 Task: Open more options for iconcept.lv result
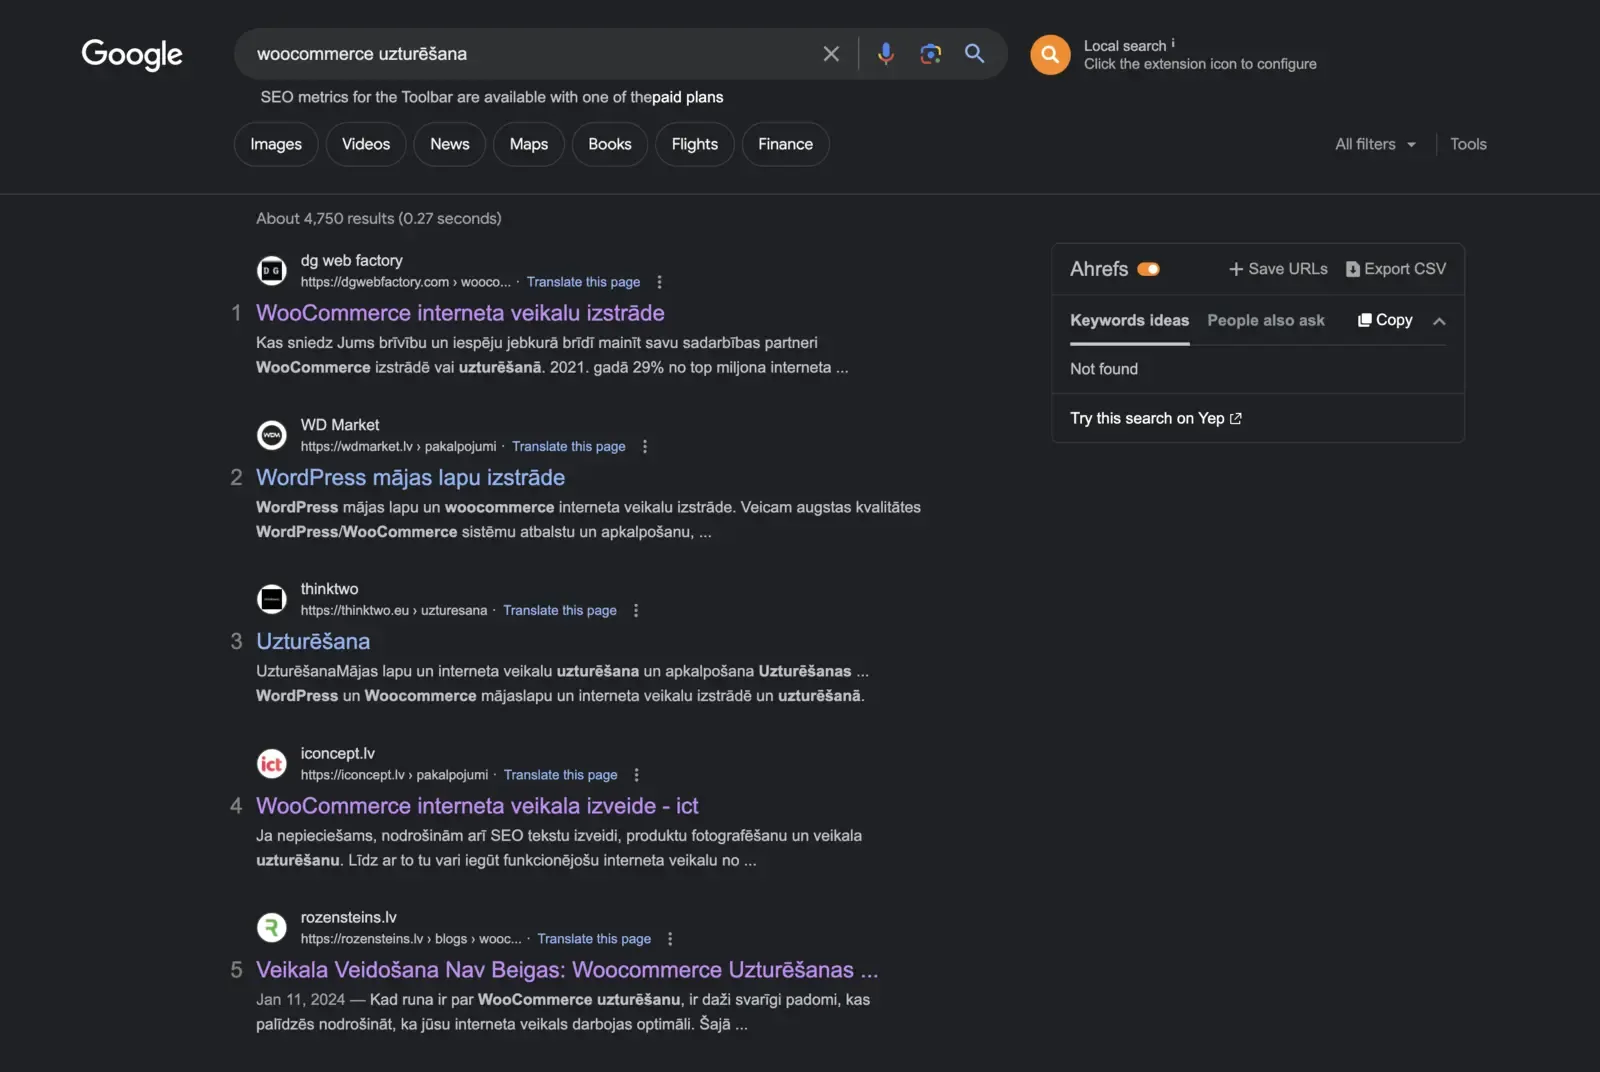point(636,775)
